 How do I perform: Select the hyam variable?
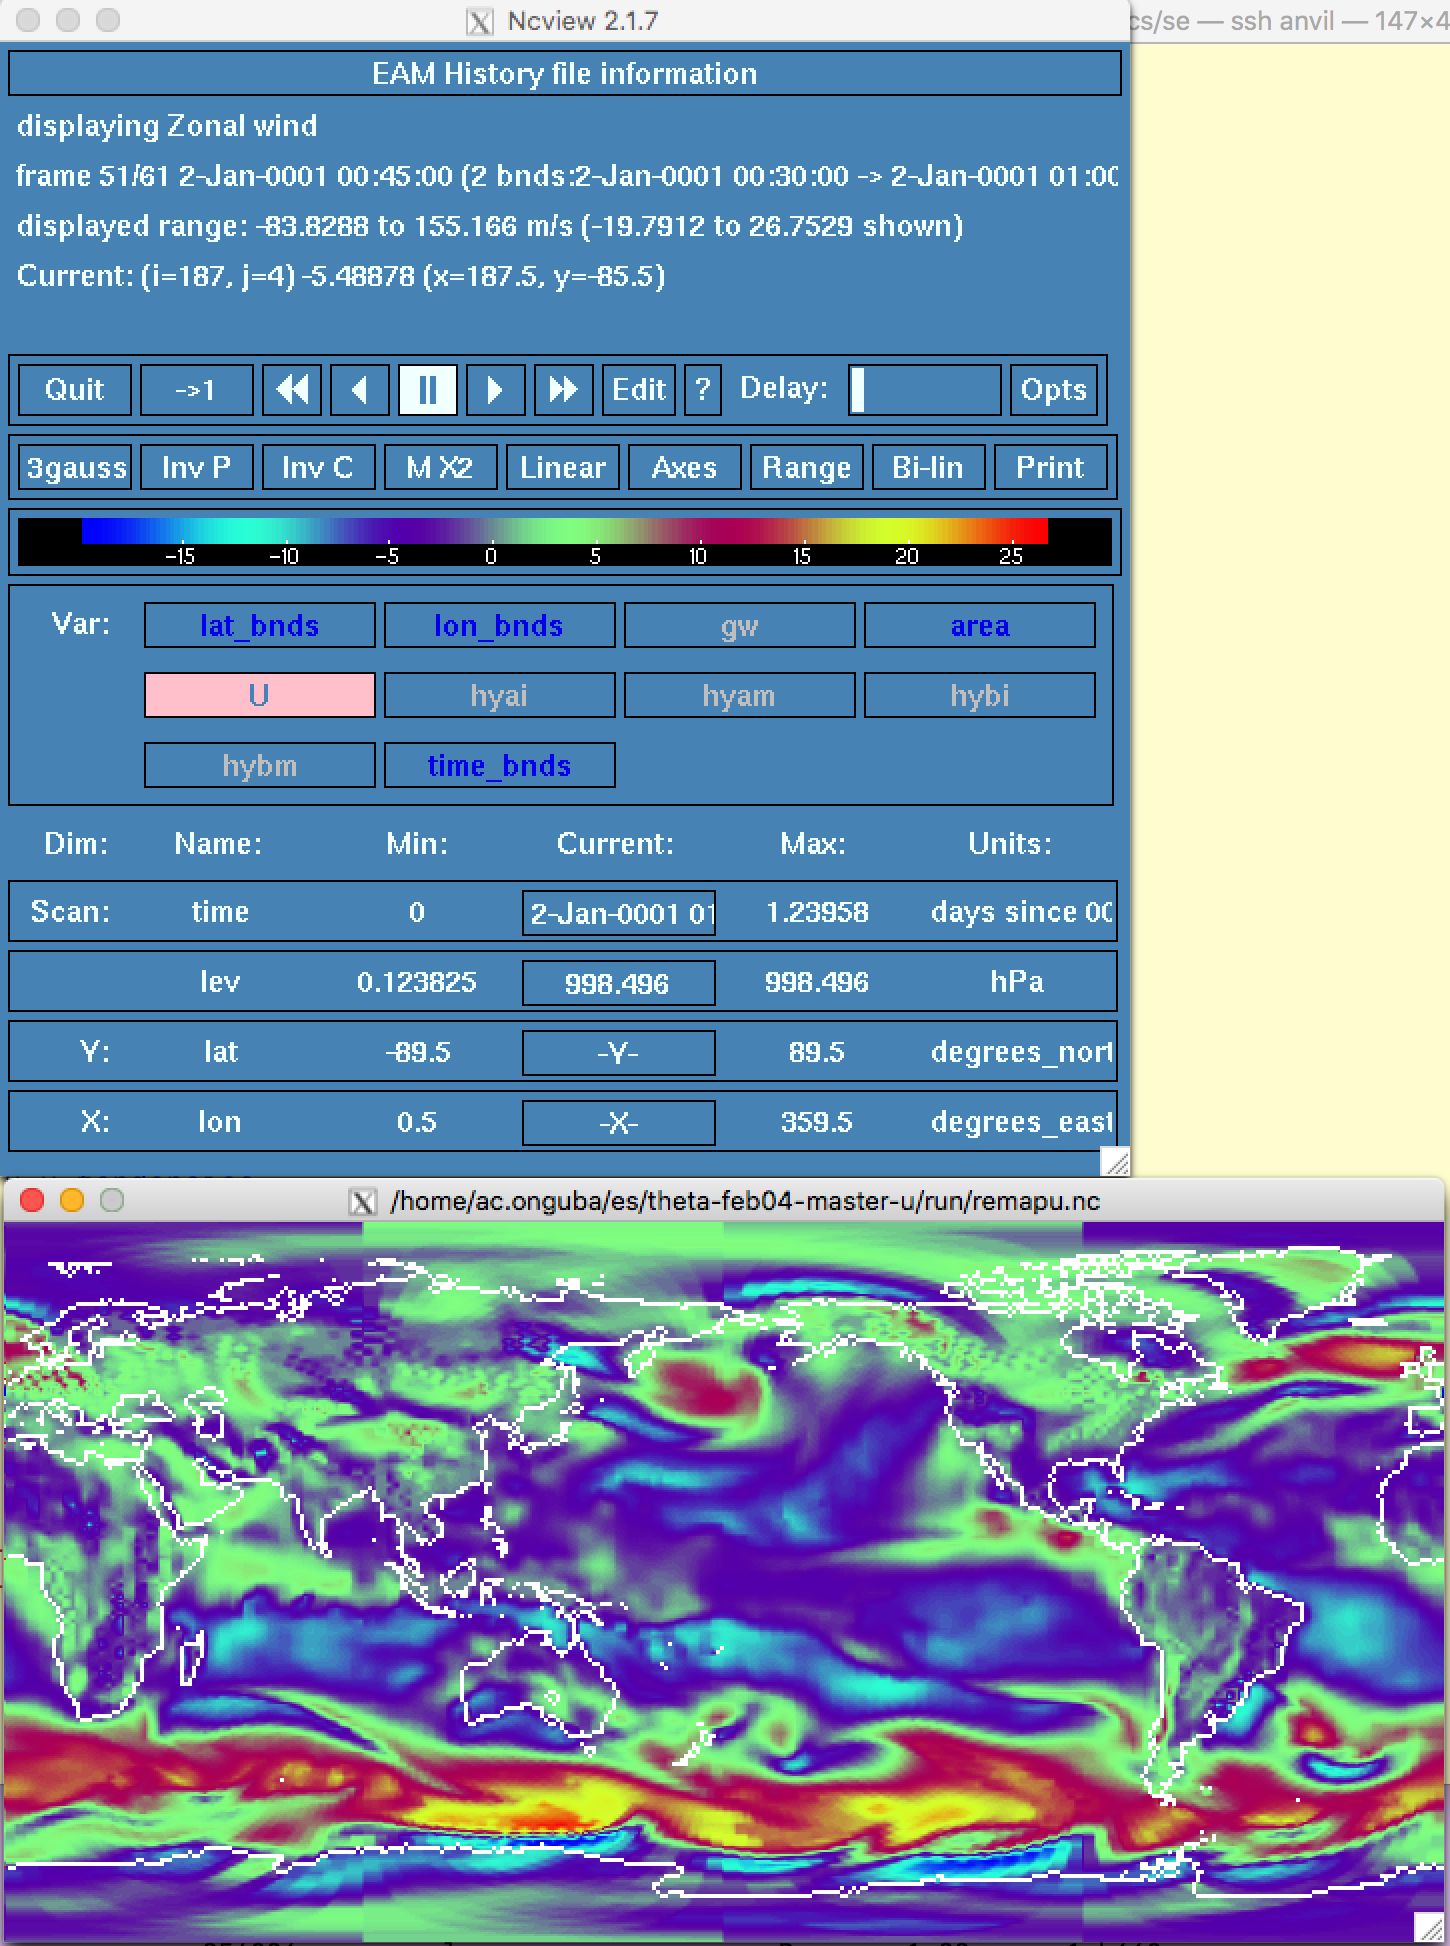point(740,695)
